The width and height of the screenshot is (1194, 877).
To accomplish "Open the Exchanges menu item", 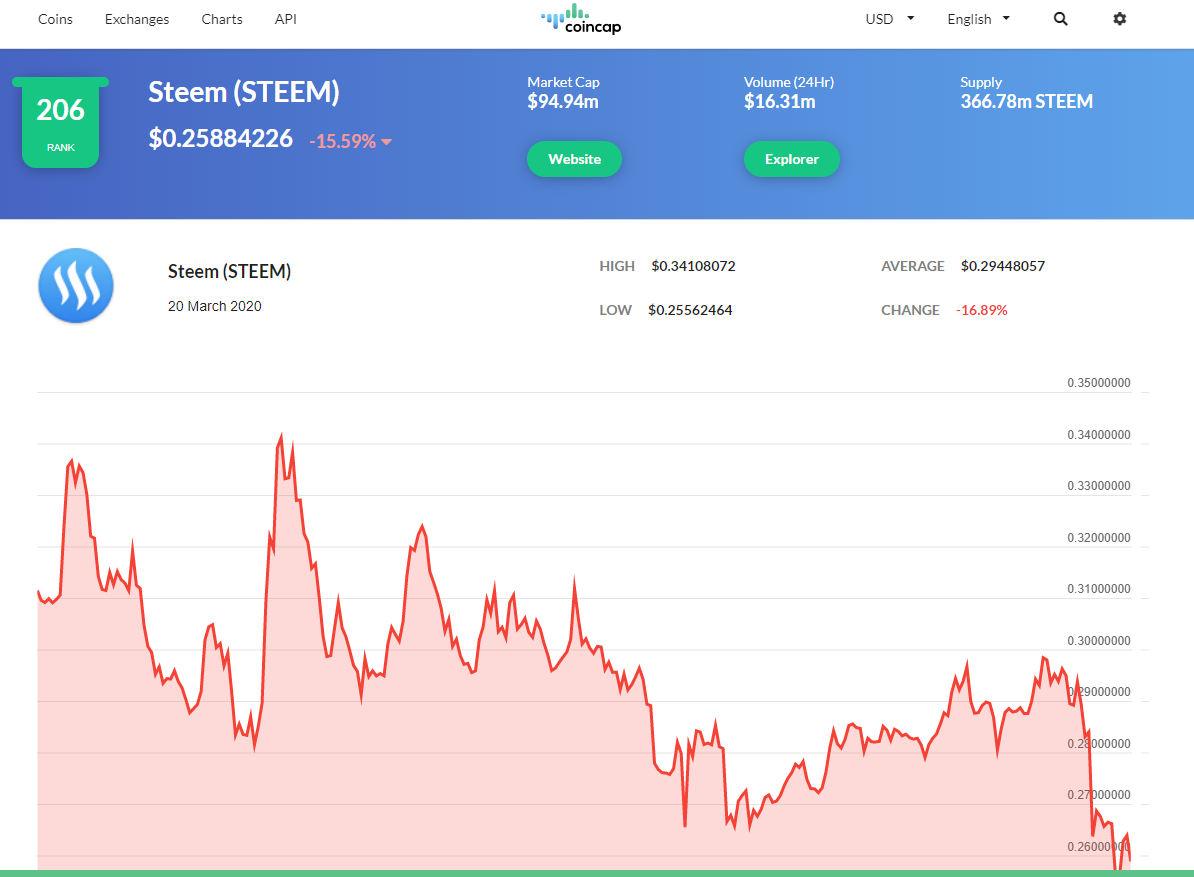I will 137,19.
